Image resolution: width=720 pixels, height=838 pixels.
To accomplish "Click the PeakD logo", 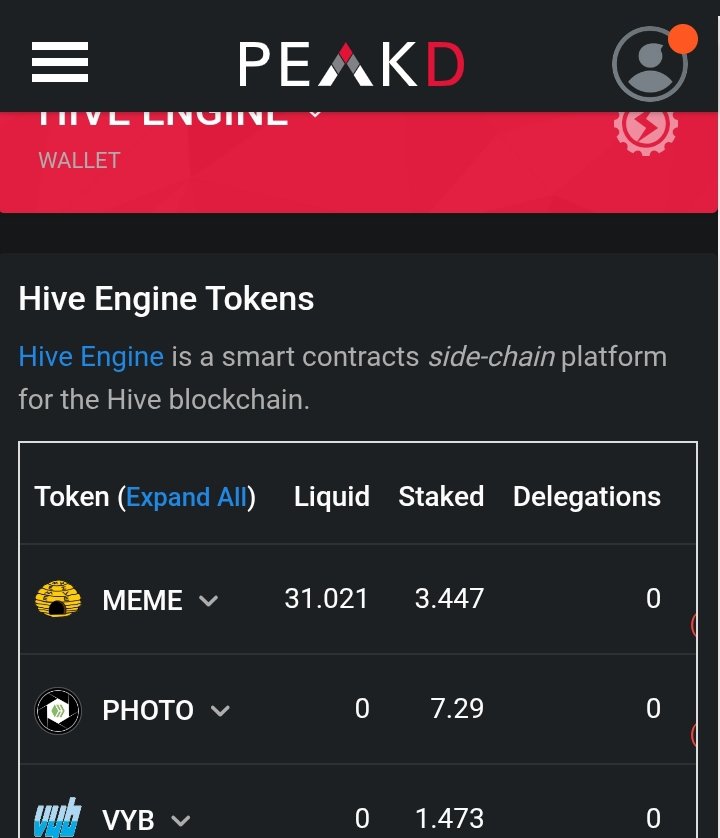I will (x=351, y=64).
